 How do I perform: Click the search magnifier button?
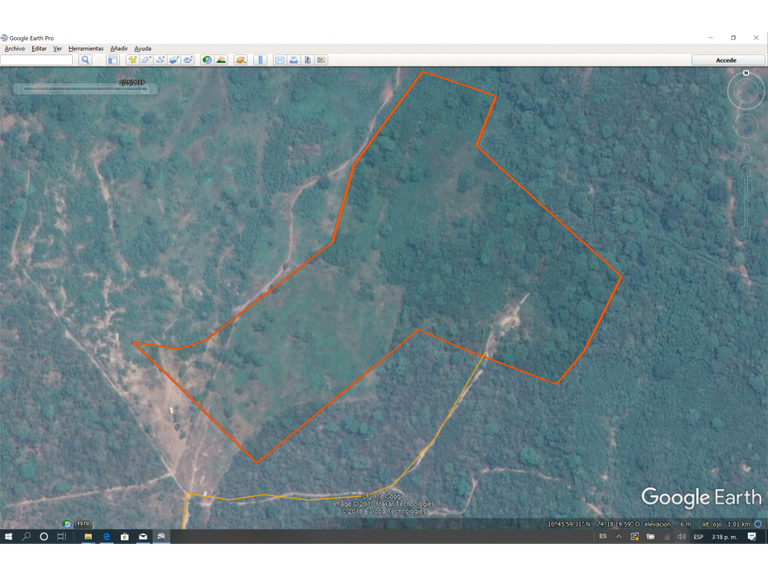click(86, 60)
